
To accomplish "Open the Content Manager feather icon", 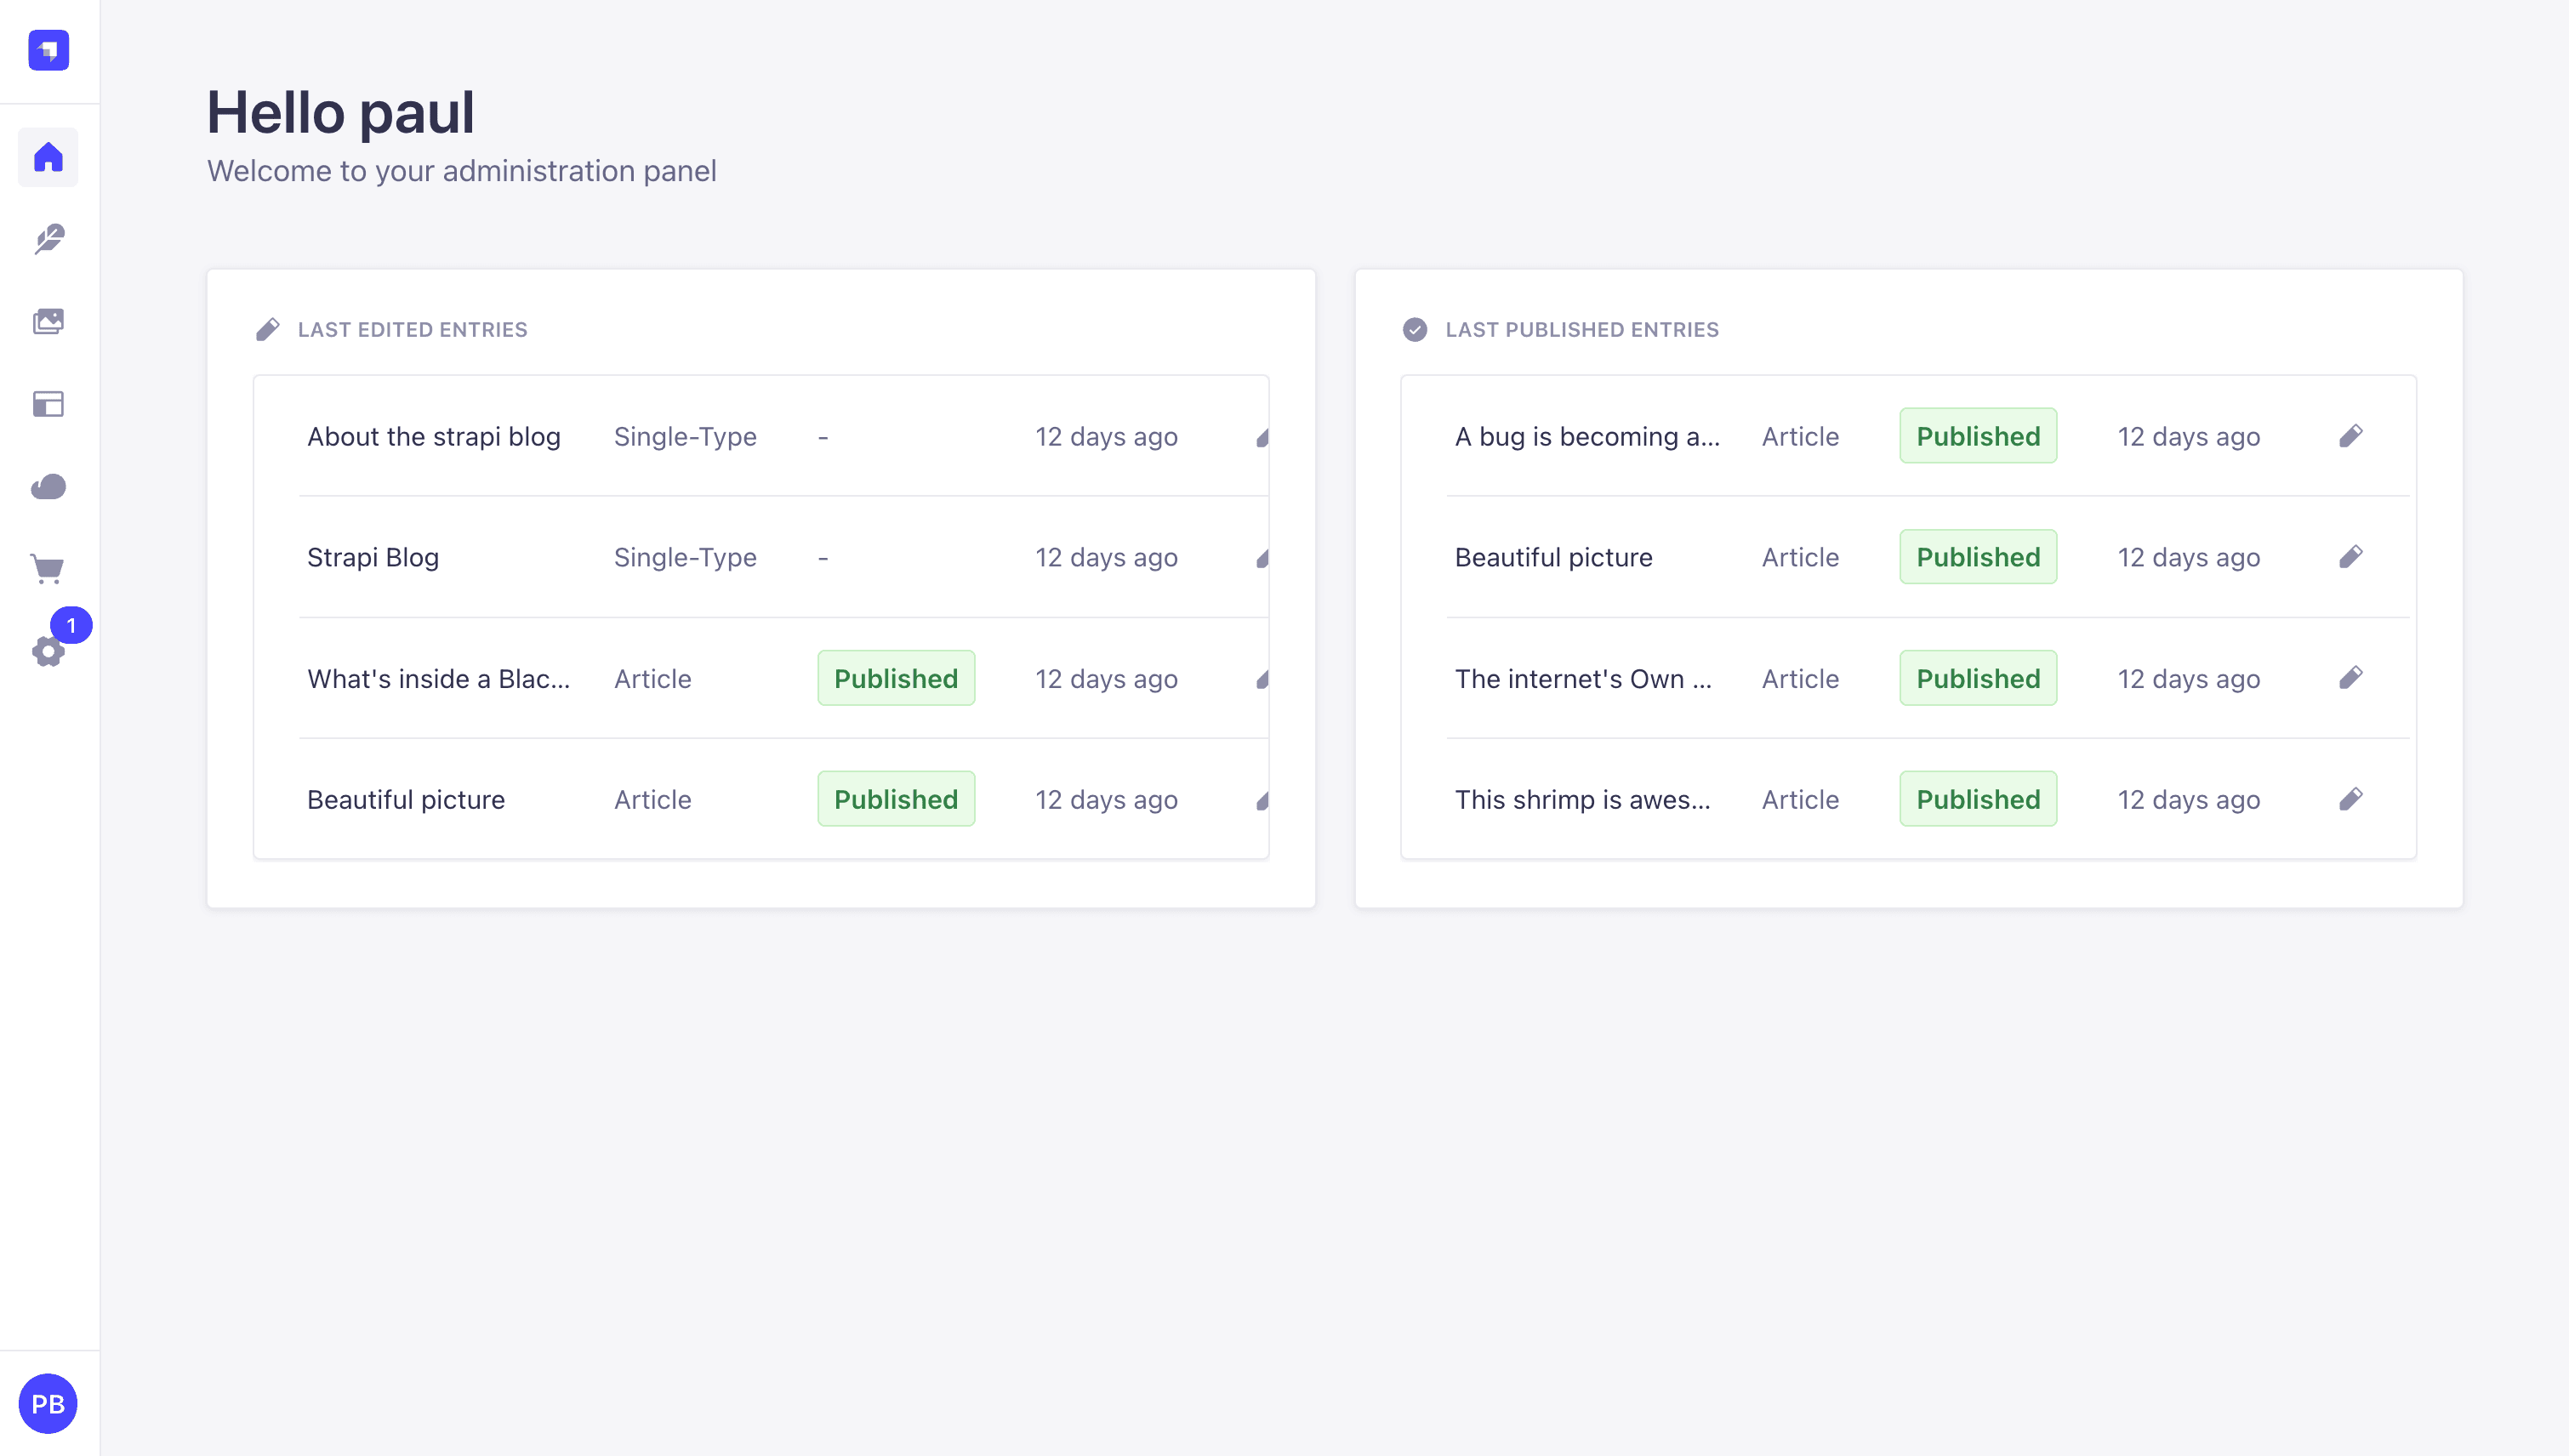I will pyautogui.click(x=48, y=239).
